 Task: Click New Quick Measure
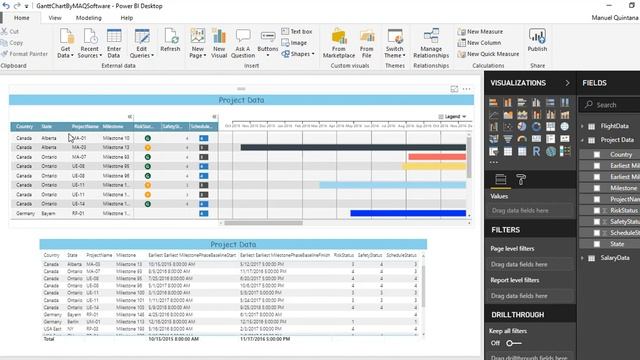489,54
